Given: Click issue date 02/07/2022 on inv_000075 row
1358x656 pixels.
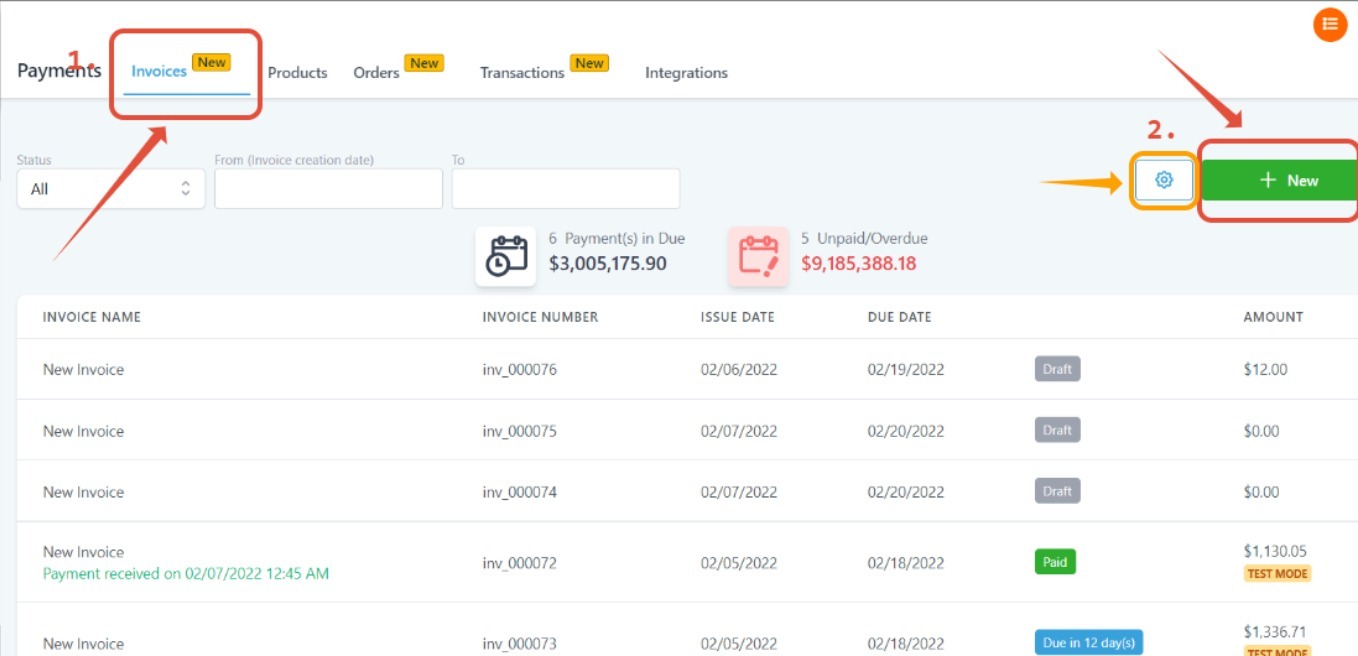Looking at the screenshot, I should 739,432.
